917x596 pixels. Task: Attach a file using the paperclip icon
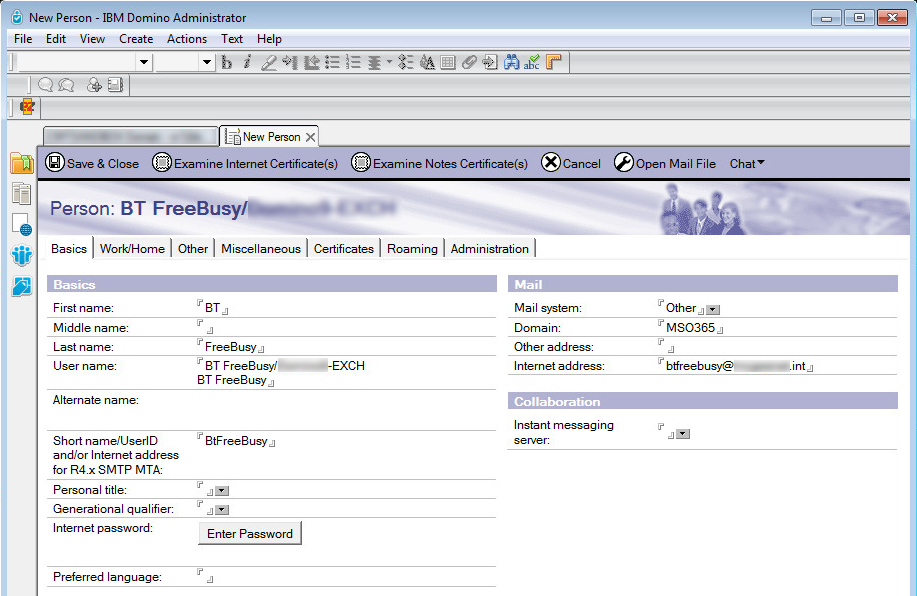(x=469, y=62)
